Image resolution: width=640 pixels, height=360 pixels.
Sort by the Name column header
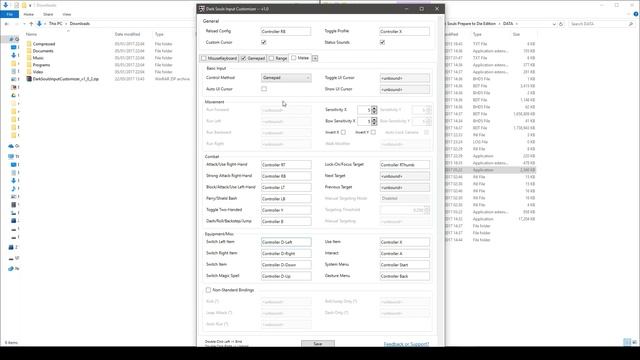coord(31,34)
